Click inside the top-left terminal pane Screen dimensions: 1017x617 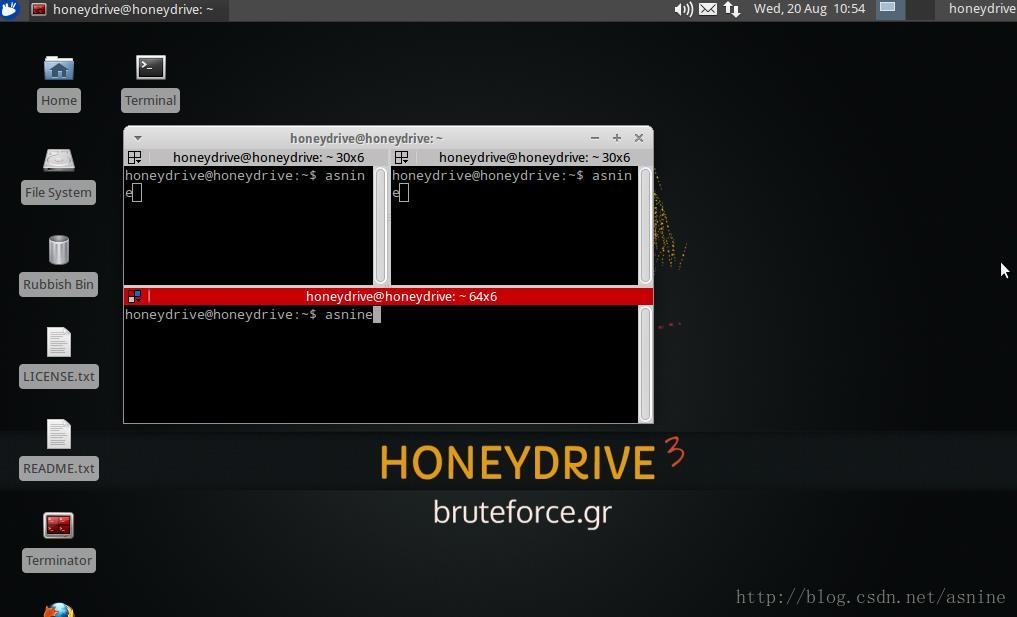[248, 225]
